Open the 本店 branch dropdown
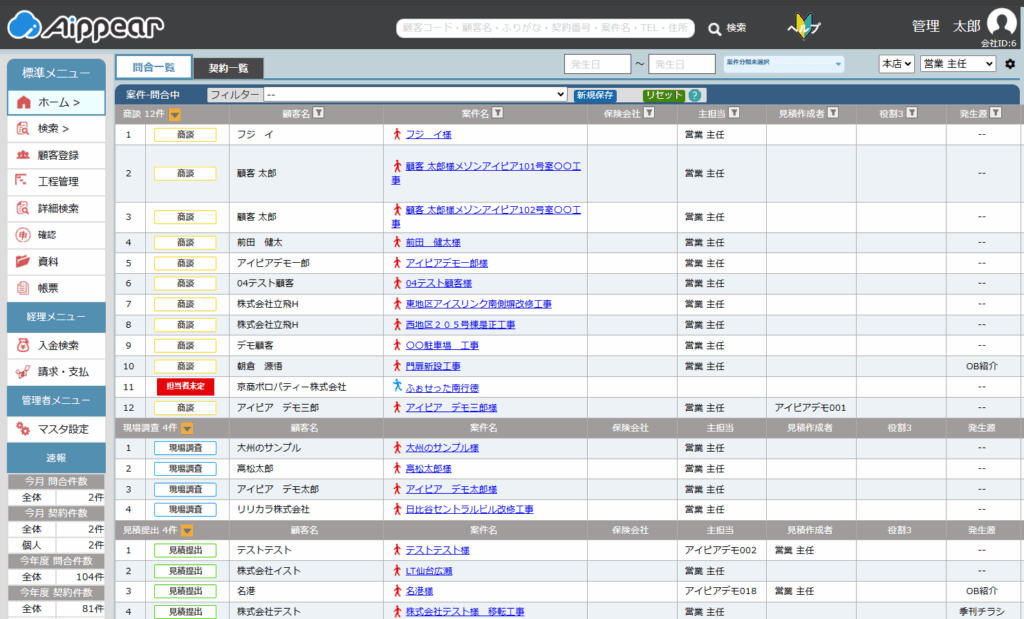 click(x=896, y=64)
